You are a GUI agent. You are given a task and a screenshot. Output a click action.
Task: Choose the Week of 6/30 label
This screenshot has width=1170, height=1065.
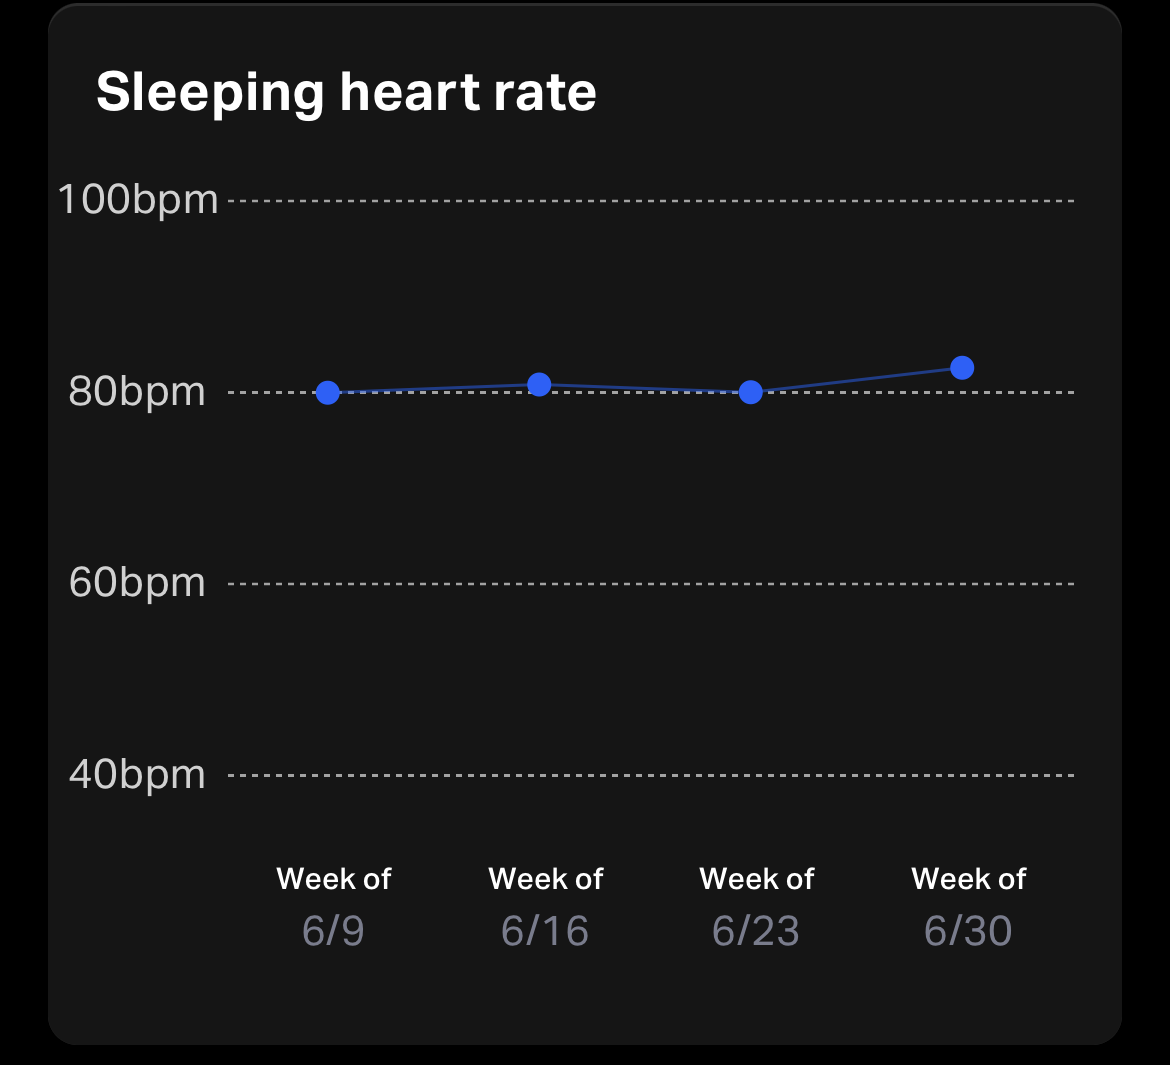968,906
